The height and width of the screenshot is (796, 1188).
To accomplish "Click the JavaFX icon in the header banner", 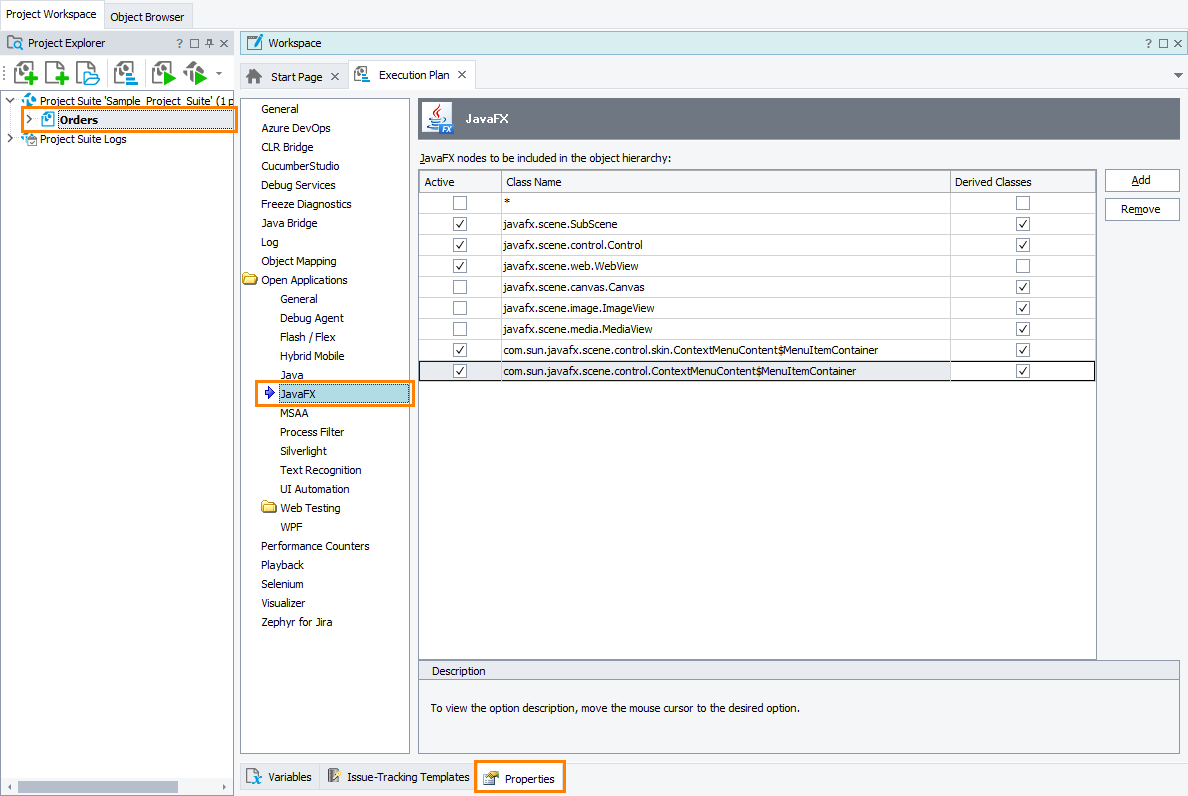I will pos(438,117).
